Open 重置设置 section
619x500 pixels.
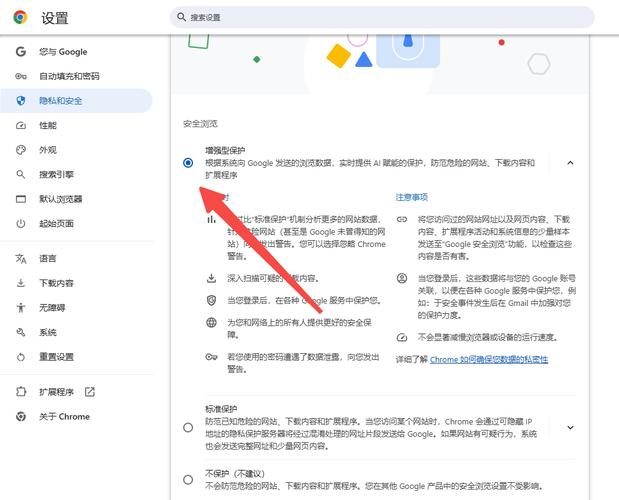click(76, 357)
